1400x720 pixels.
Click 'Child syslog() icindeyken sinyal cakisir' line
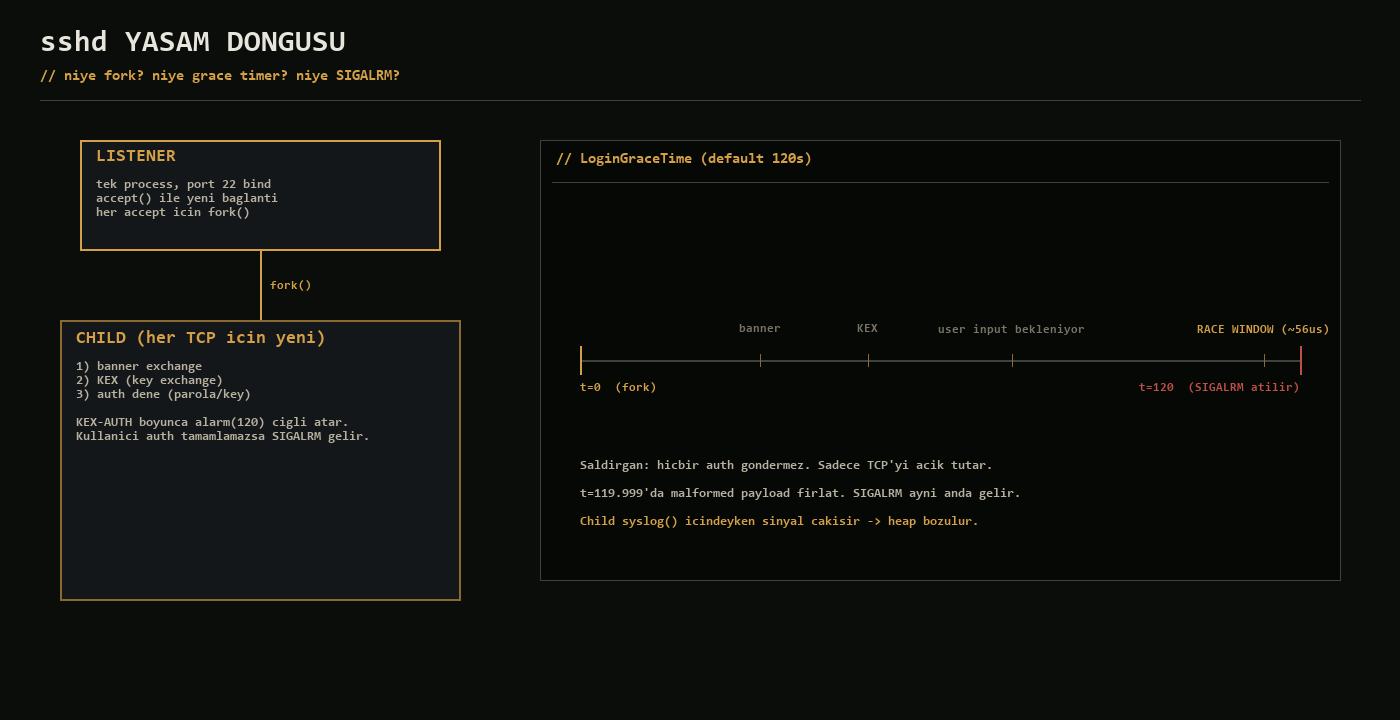point(779,521)
